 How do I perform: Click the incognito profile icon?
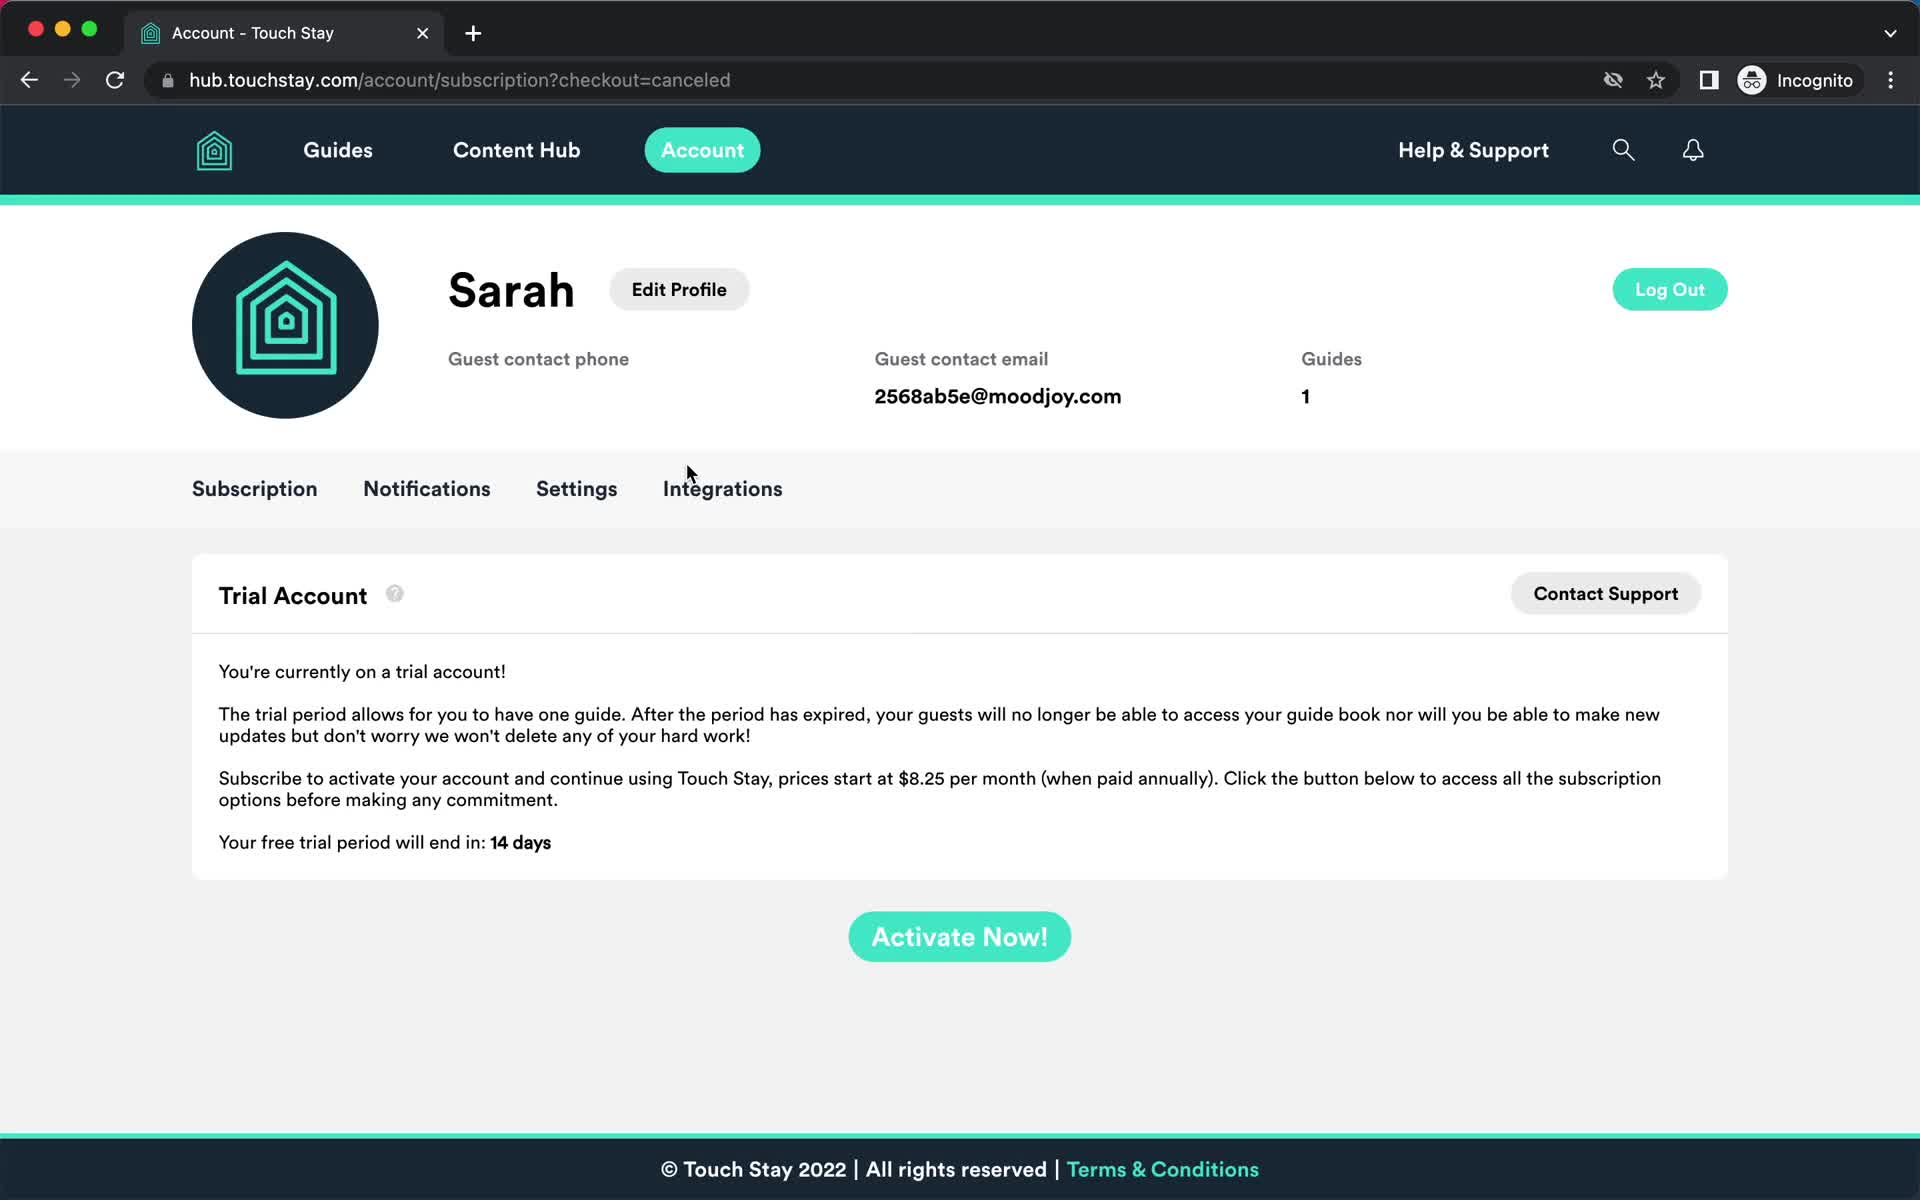[1751, 79]
